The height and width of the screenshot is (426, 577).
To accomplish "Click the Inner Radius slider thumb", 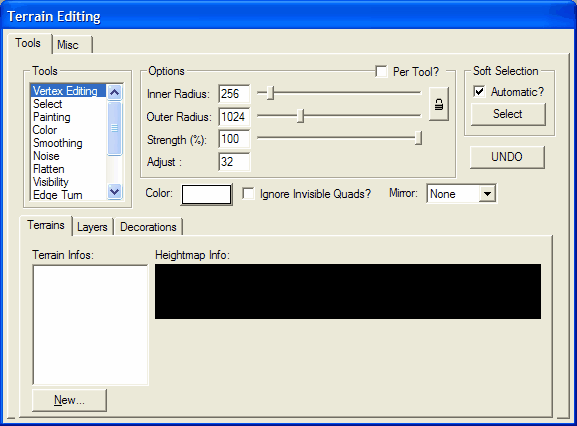I will [270, 93].
